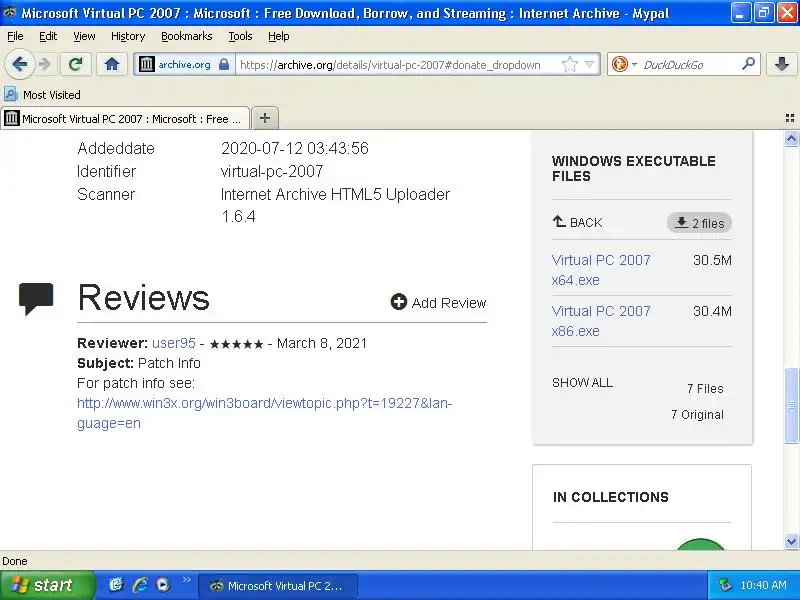Viewport: 800px width, 600px height.
Task: Open the Edit menu
Action: point(48,36)
